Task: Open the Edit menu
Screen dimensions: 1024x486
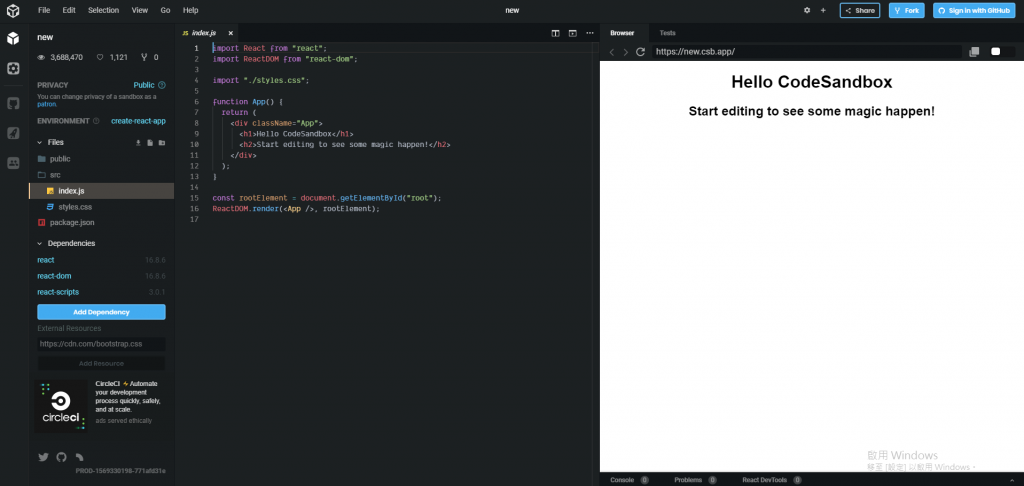Action: pos(69,10)
